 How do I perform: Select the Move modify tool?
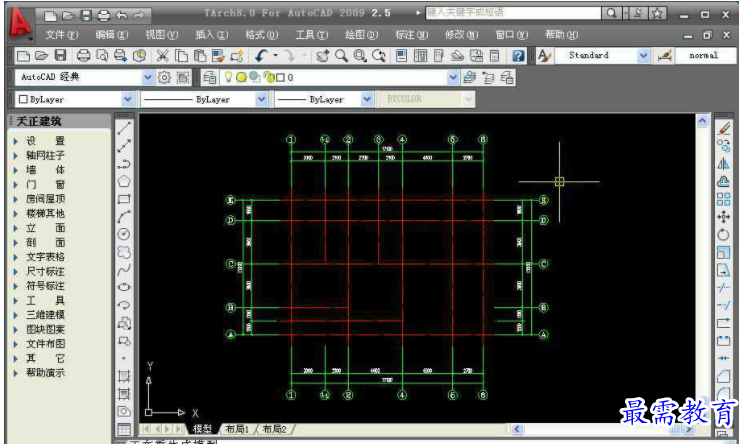724,217
